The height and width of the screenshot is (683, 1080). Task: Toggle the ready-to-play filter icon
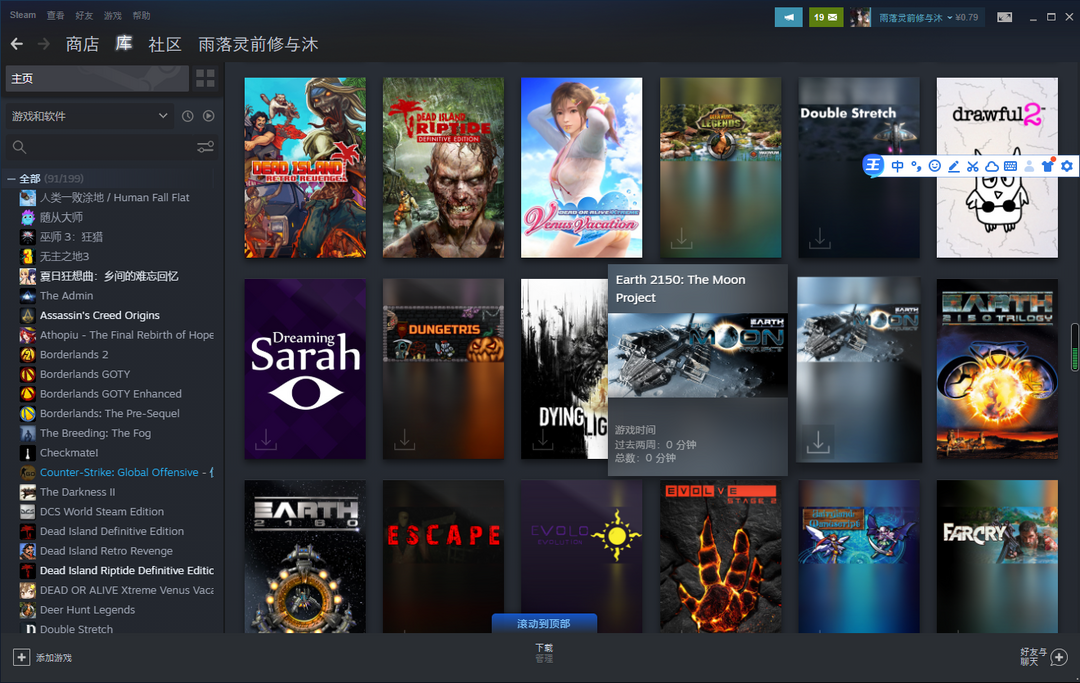(209, 116)
